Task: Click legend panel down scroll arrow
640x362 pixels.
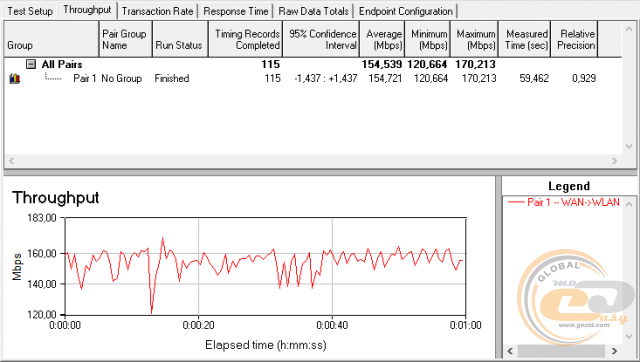Action: click(x=629, y=336)
